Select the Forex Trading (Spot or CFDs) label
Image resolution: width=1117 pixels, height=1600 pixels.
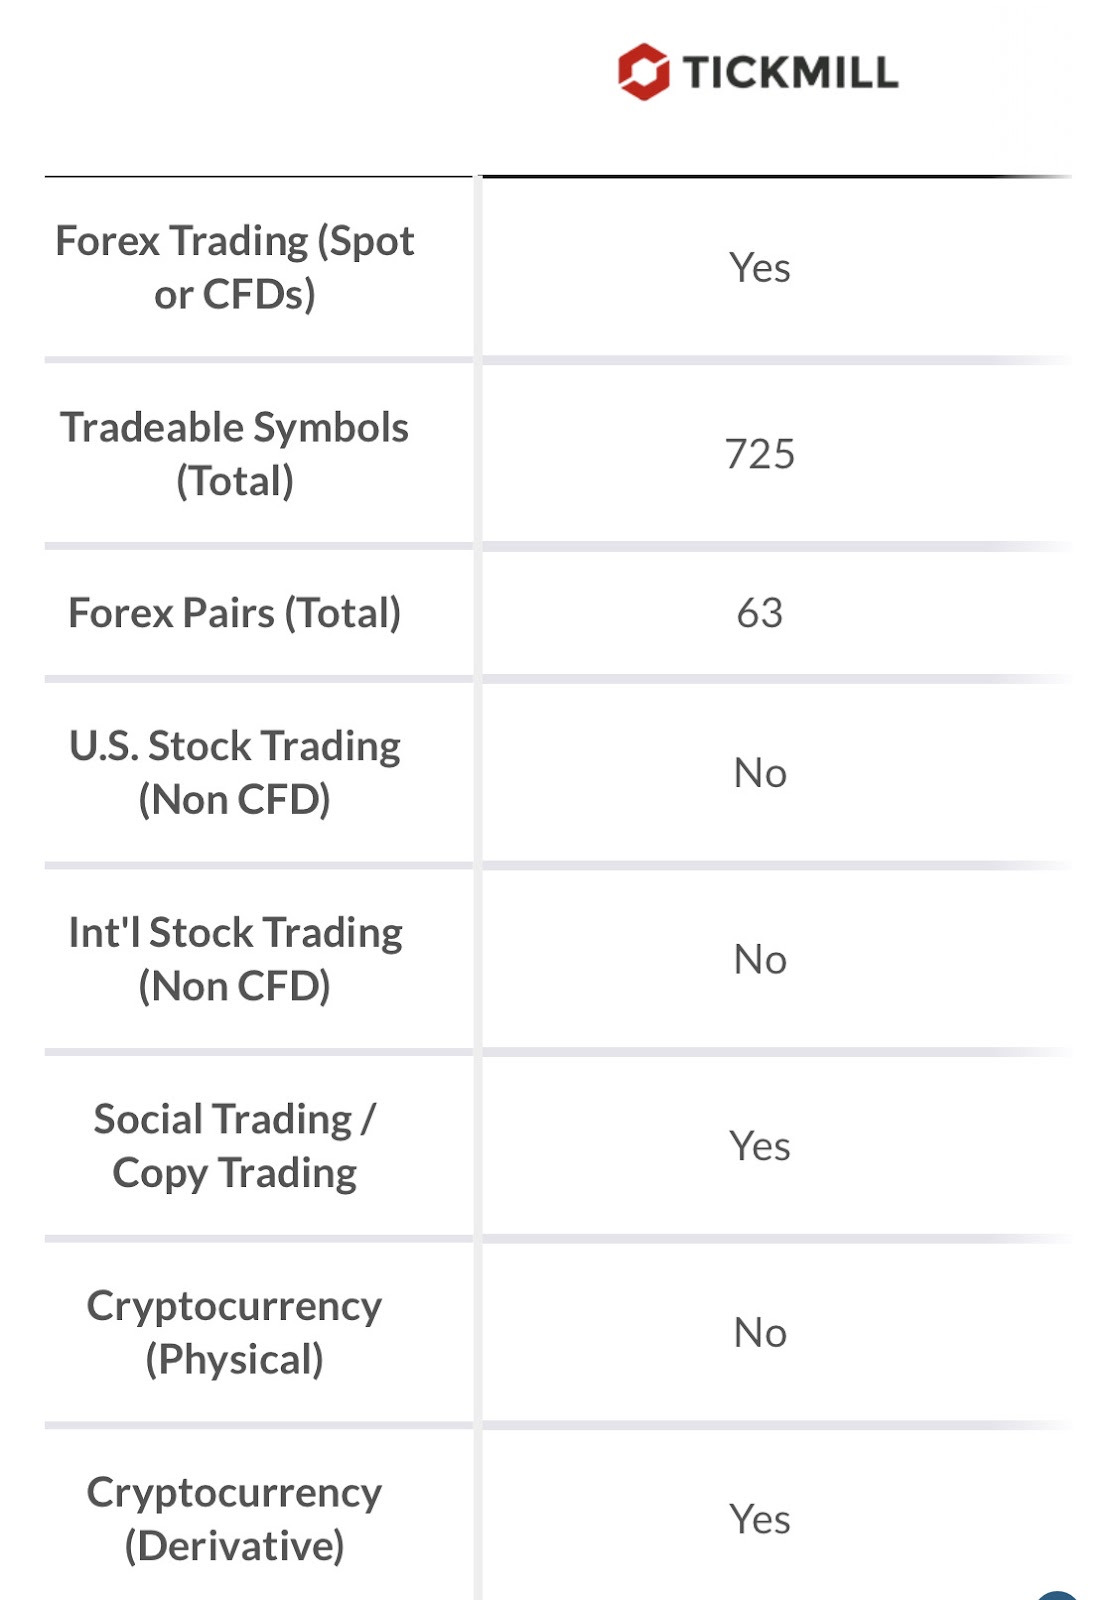pos(235,268)
